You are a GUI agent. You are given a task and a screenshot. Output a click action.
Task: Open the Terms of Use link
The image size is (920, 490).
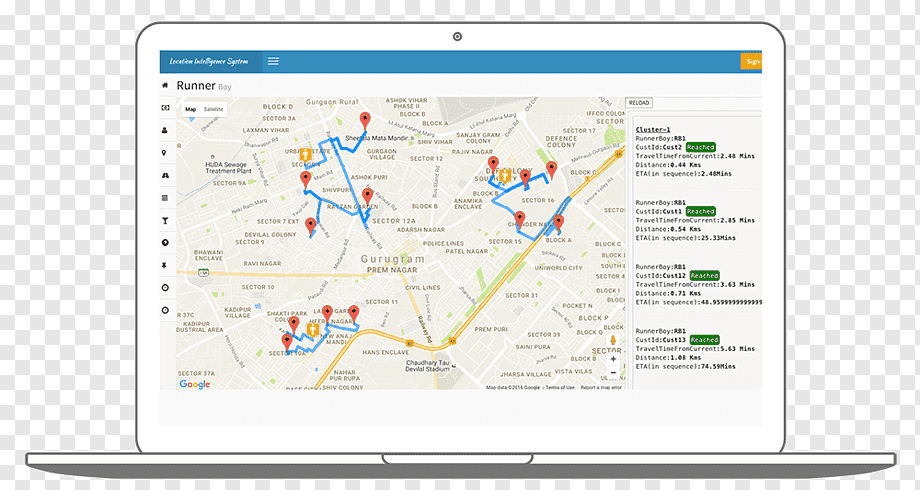tap(560, 387)
